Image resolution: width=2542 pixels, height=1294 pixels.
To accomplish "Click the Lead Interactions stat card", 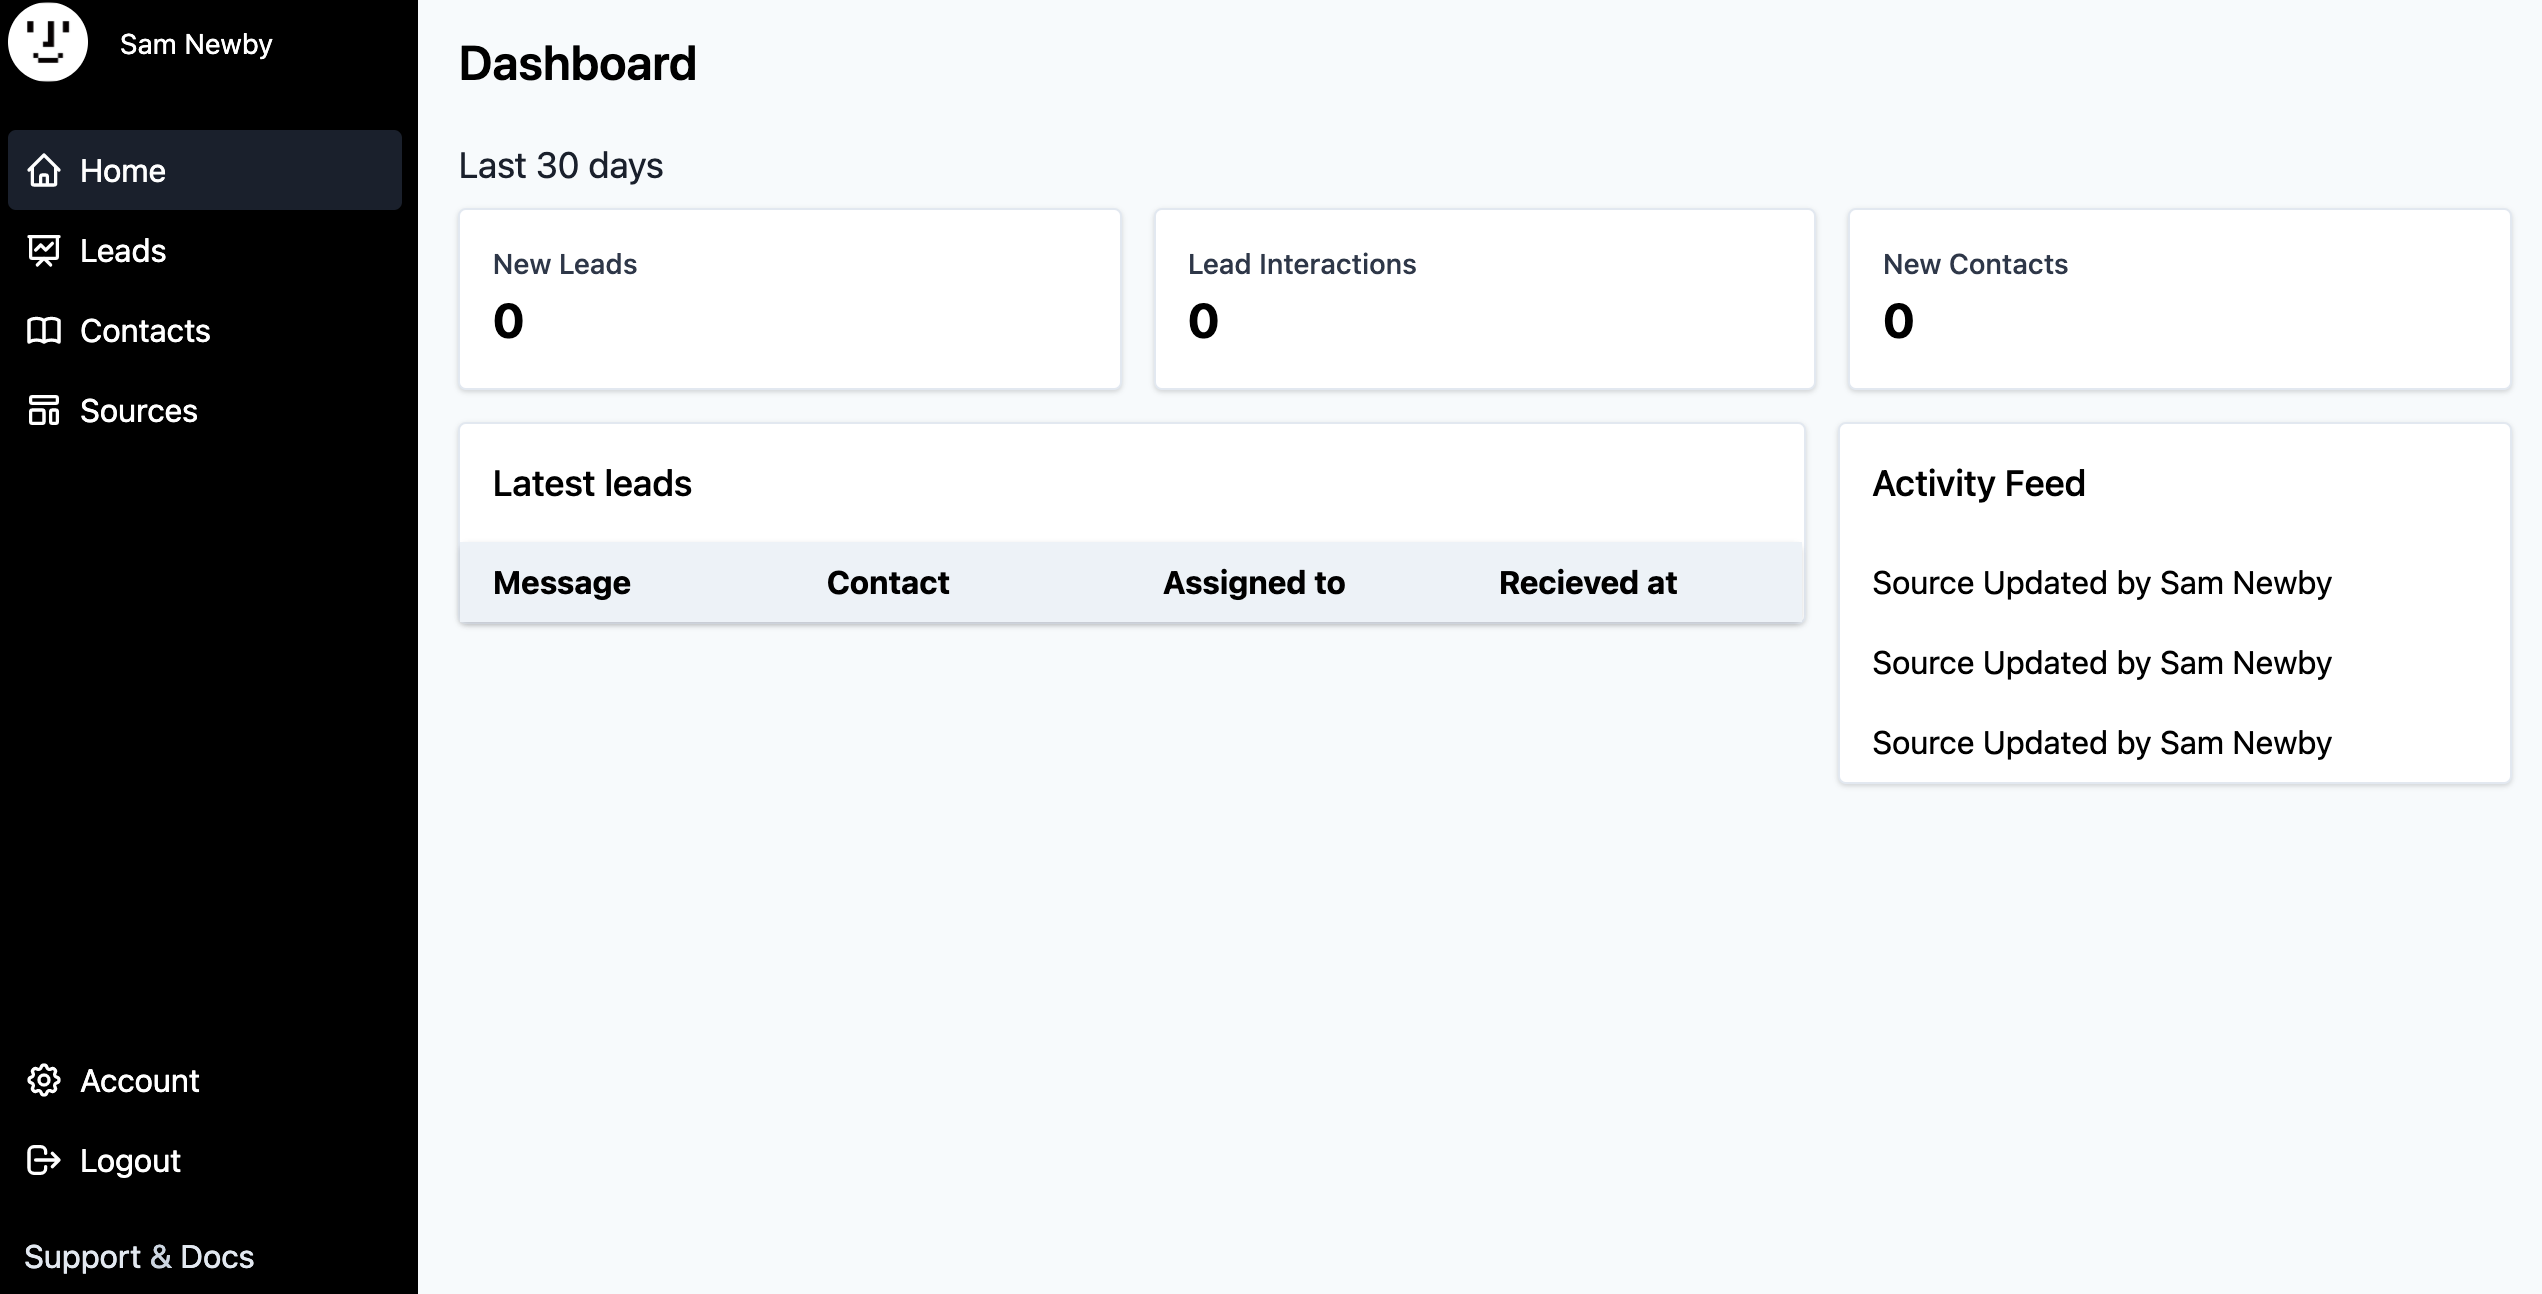I will point(1484,299).
